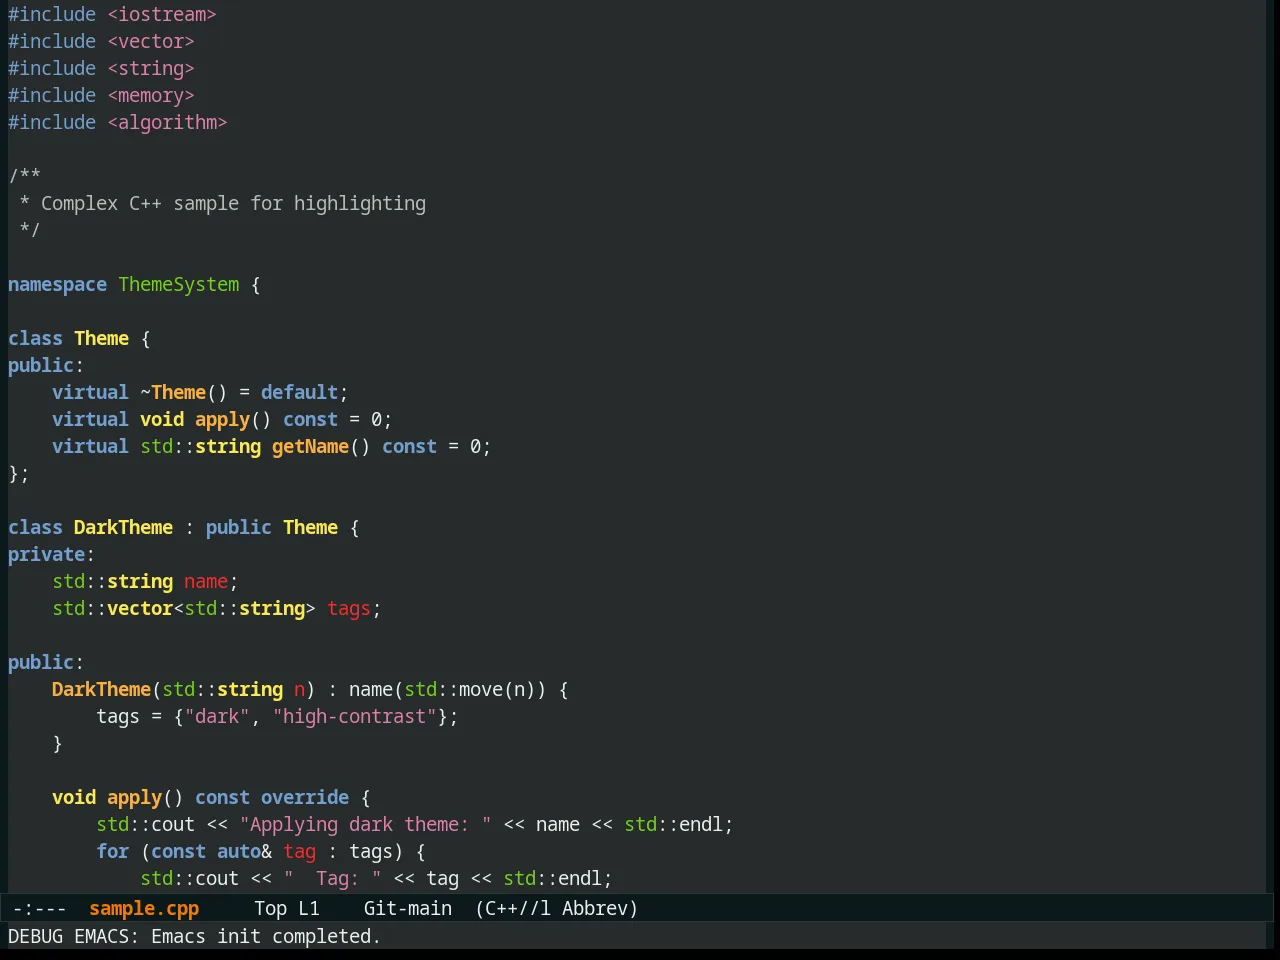This screenshot has height=960, width=1280.
Task: Click the string literal "dark"
Action: click(x=217, y=716)
